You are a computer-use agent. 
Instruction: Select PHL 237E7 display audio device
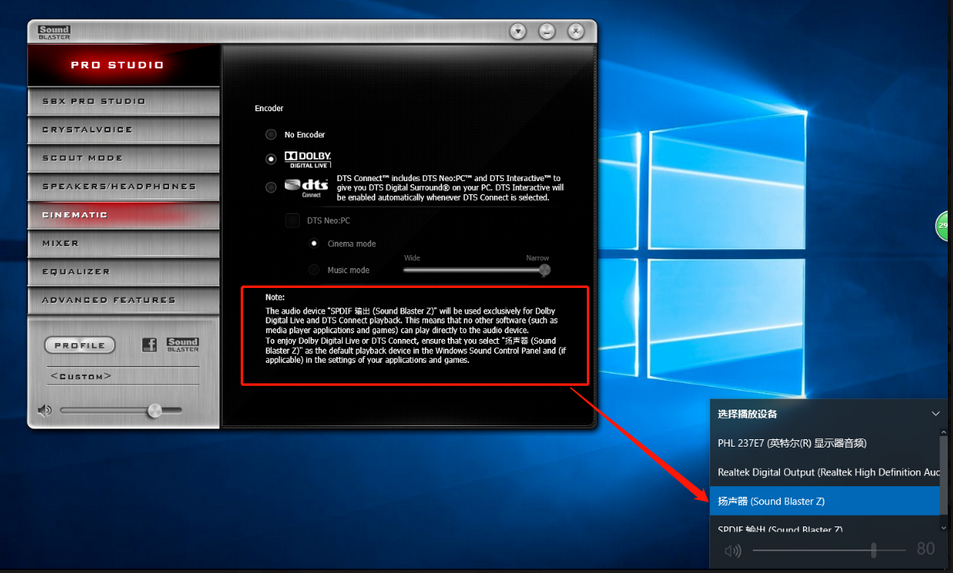click(x=825, y=443)
